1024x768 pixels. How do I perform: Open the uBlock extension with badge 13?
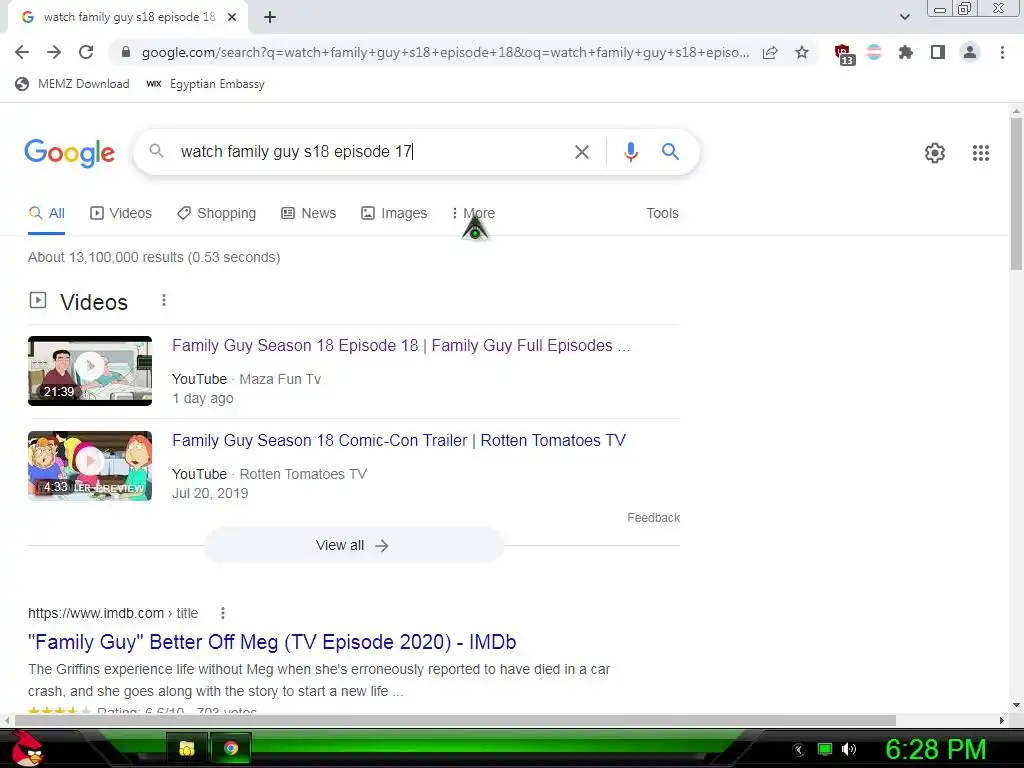coord(844,54)
